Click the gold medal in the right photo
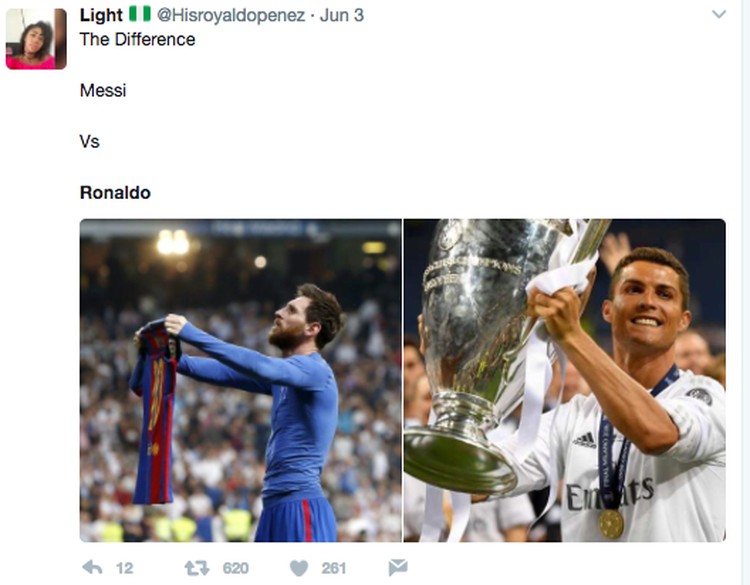The image size is (750, 585). (611, 523)
